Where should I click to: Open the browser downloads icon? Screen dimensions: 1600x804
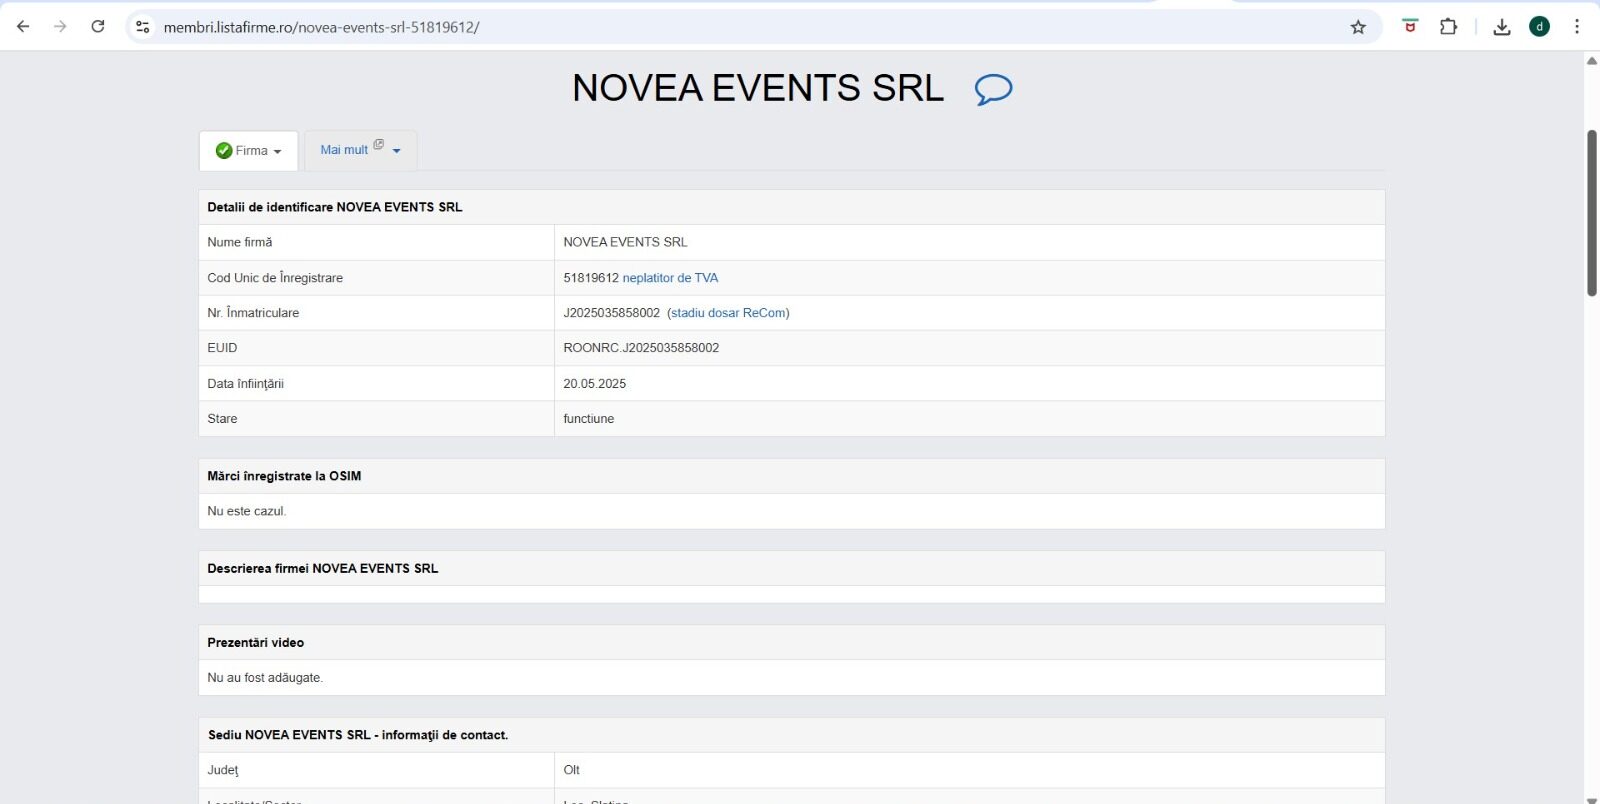click(x=1501, y=27)
